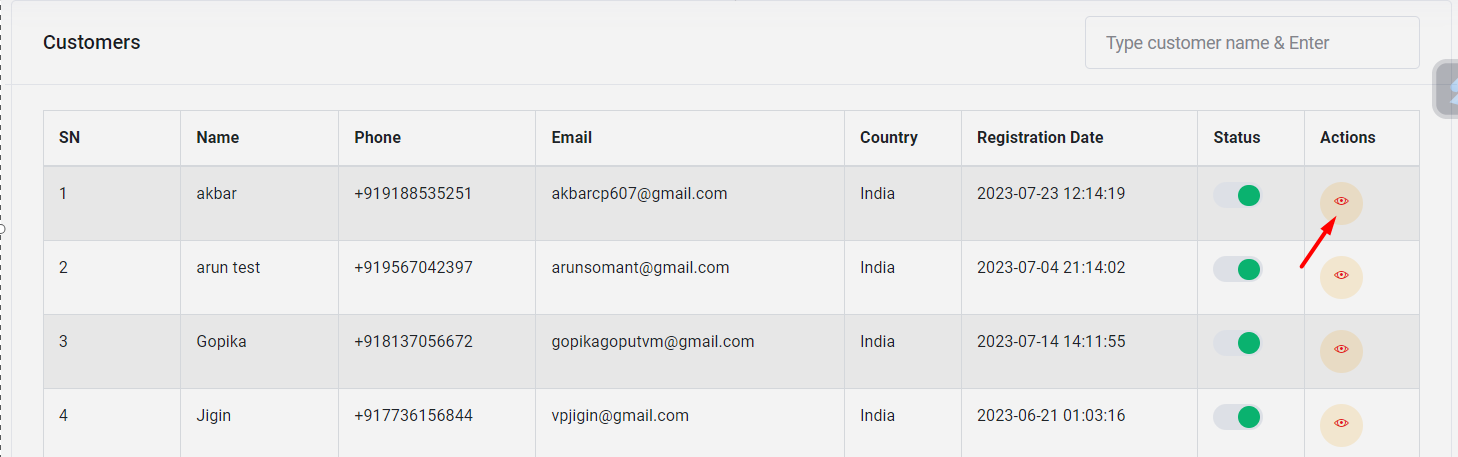The image size is (1458, 457).
Task: View Gopika's customer details via eye icon
Action: coord(1341,350)
